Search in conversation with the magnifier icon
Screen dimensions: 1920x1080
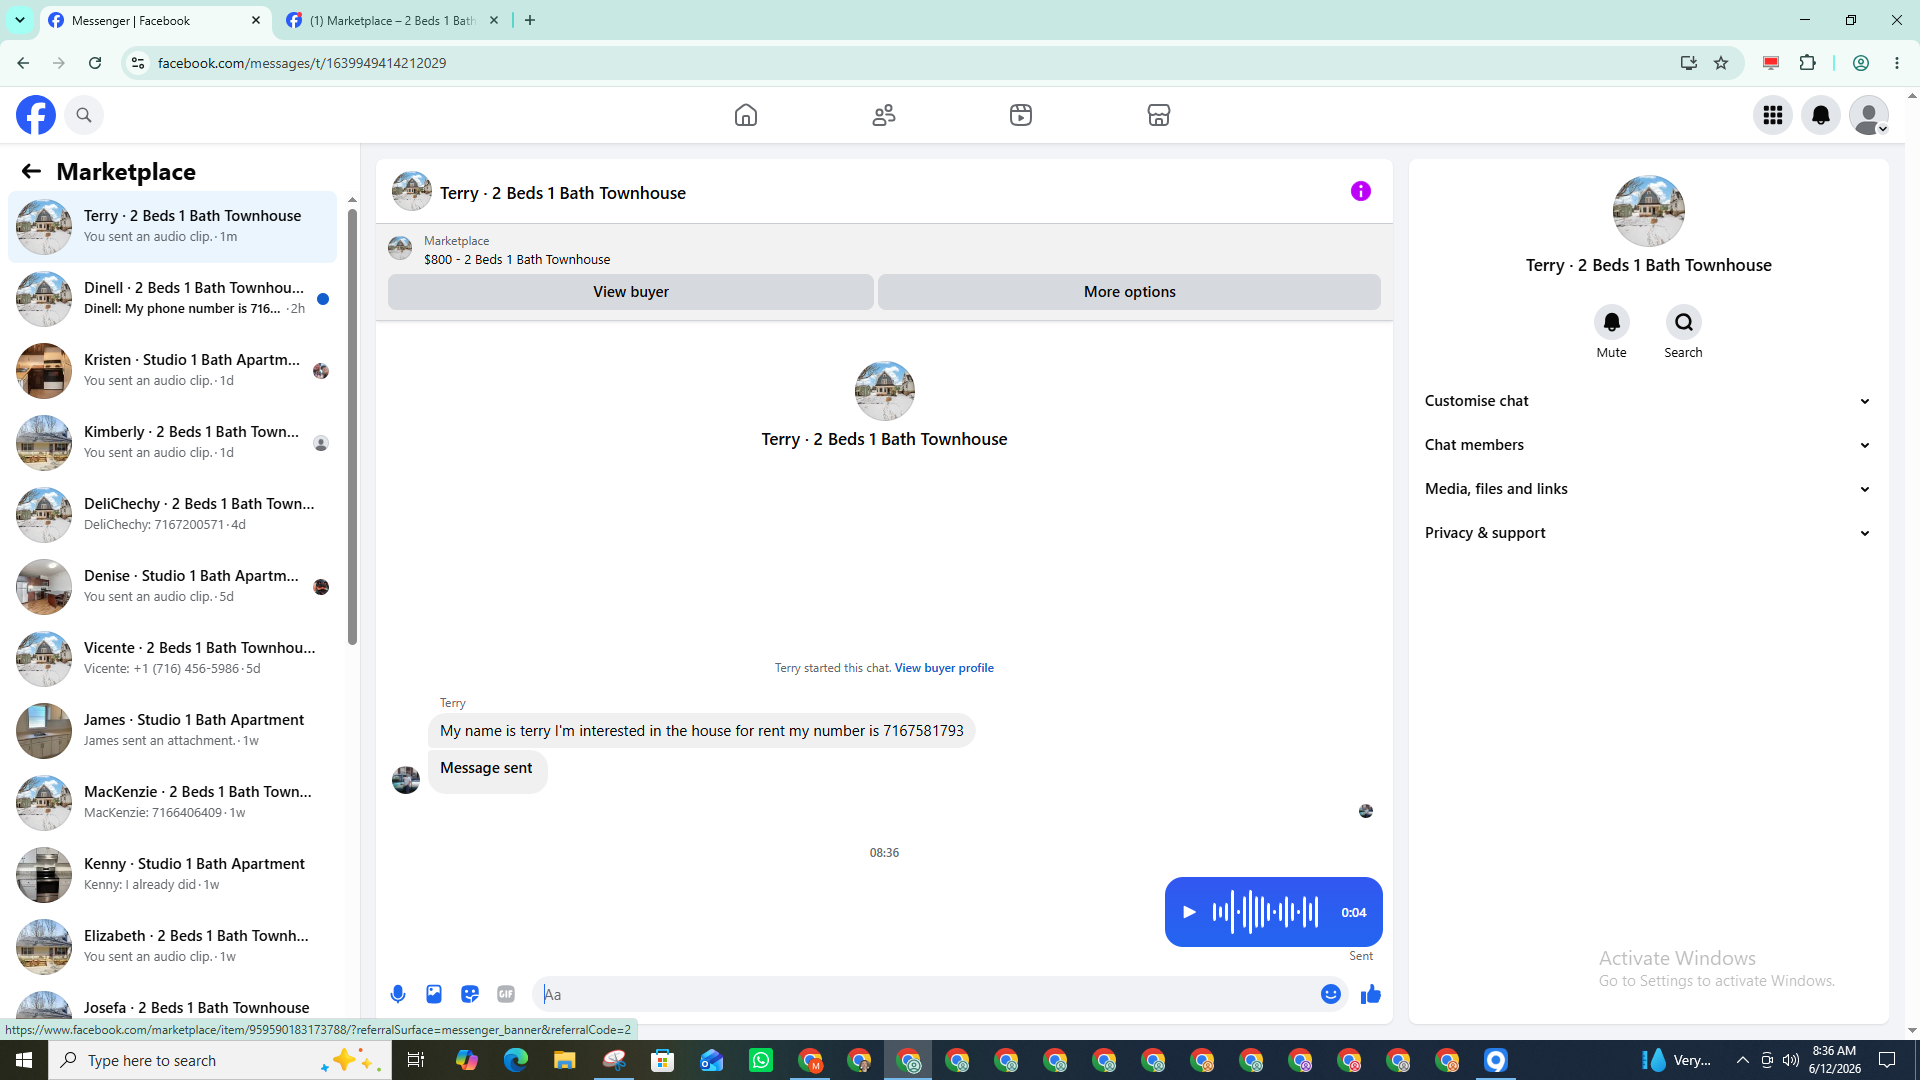pos(1684,322)
